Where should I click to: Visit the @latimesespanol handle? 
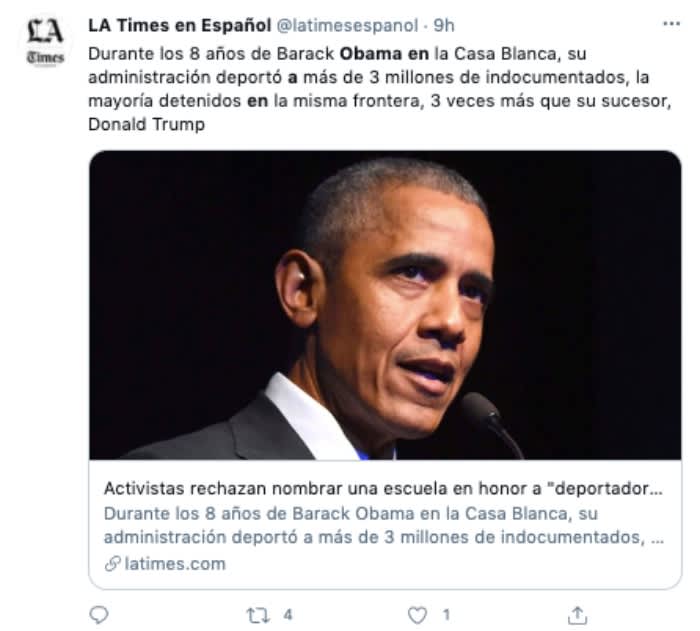point(347,25)
